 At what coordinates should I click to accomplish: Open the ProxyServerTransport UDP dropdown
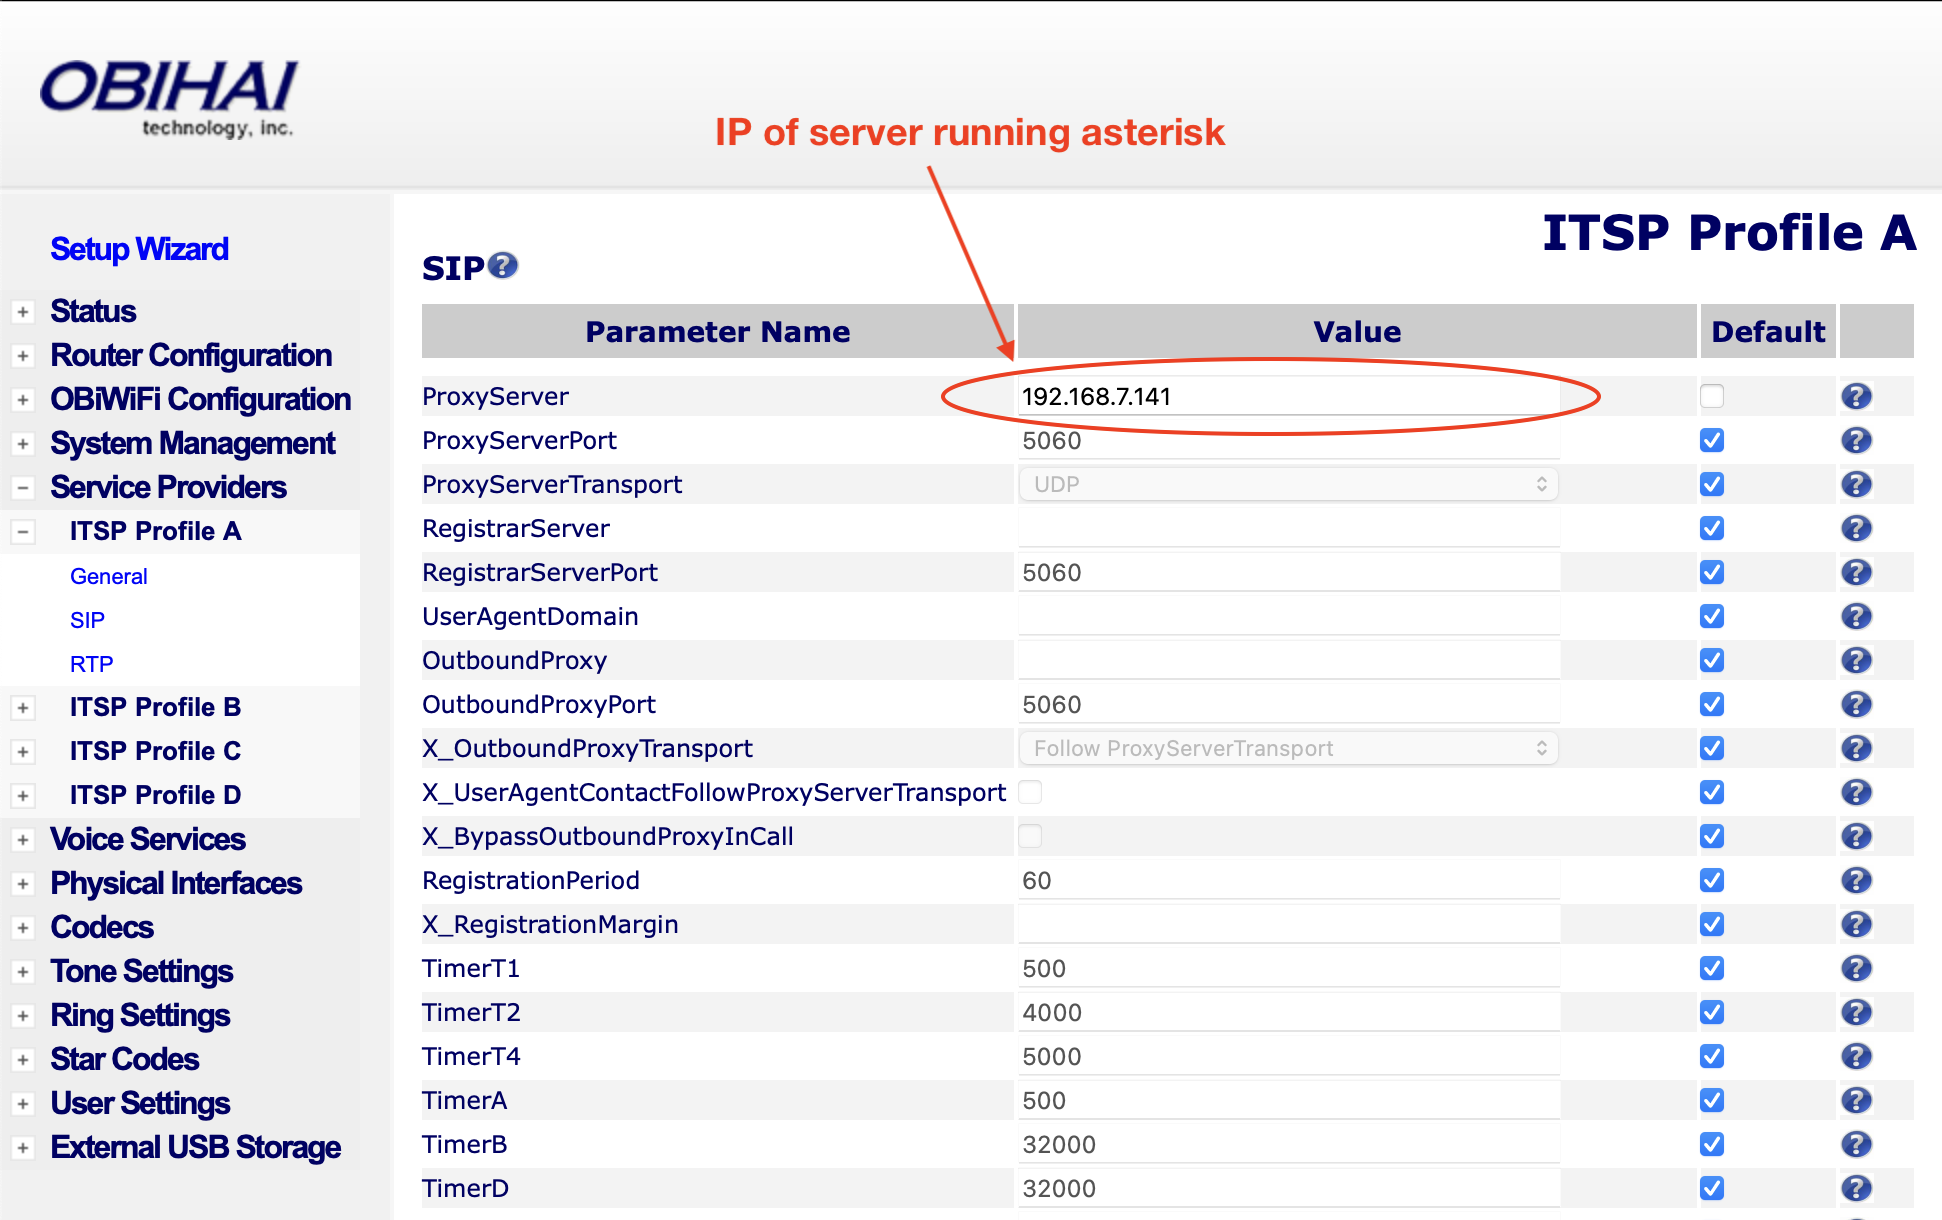(1288, 484)
